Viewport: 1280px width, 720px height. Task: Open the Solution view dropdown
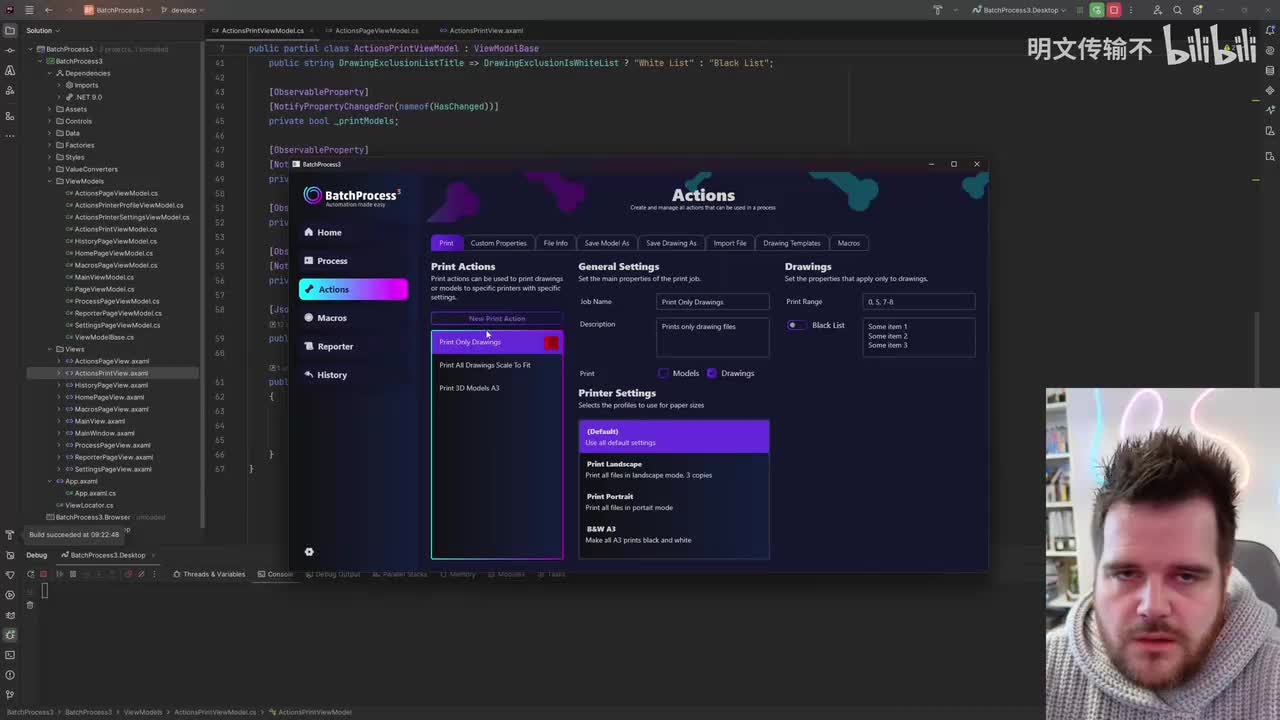pyautogui.click(x=43, y=30)
